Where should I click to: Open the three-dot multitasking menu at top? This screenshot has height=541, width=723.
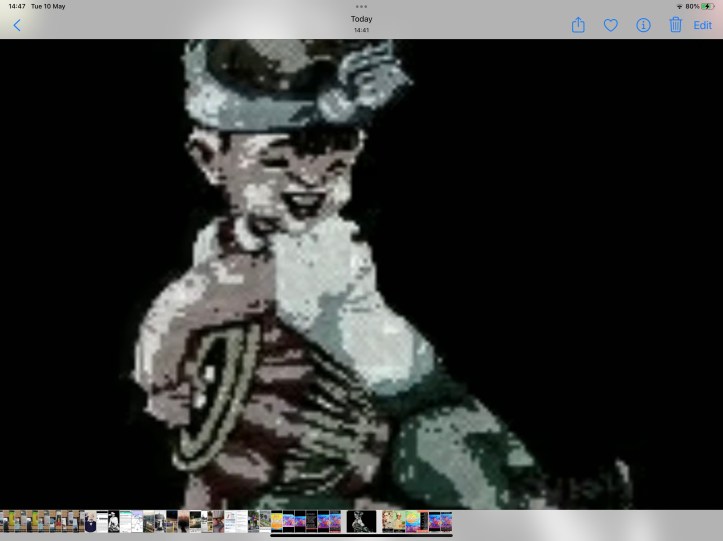tap(361, 7)
